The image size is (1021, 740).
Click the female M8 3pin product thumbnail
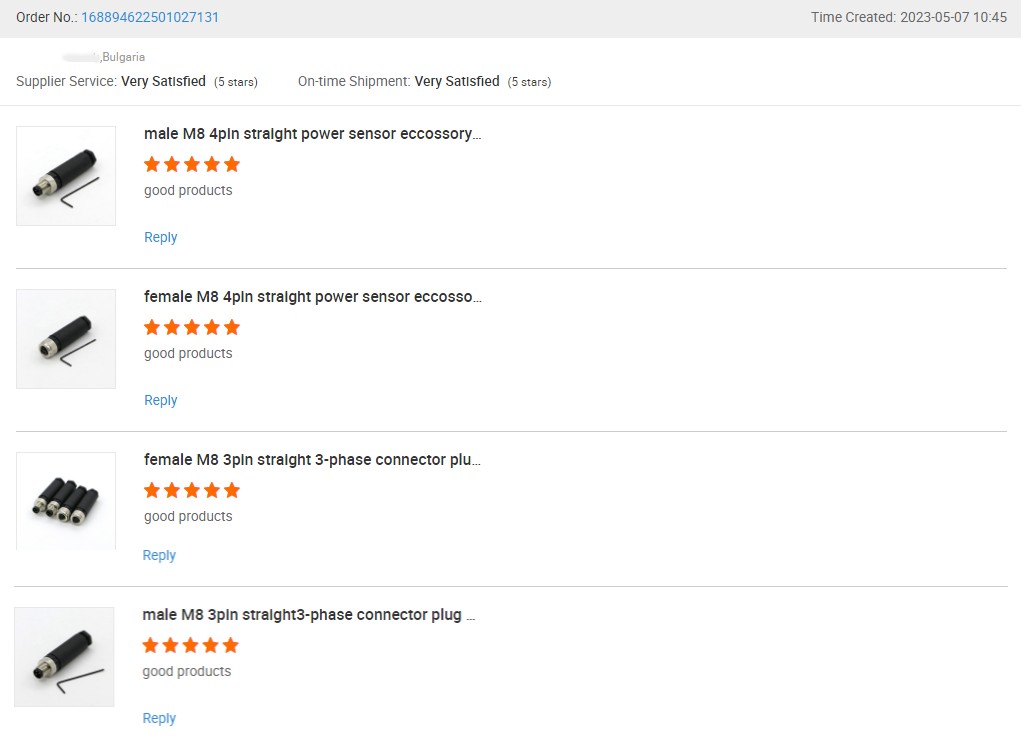66,500
